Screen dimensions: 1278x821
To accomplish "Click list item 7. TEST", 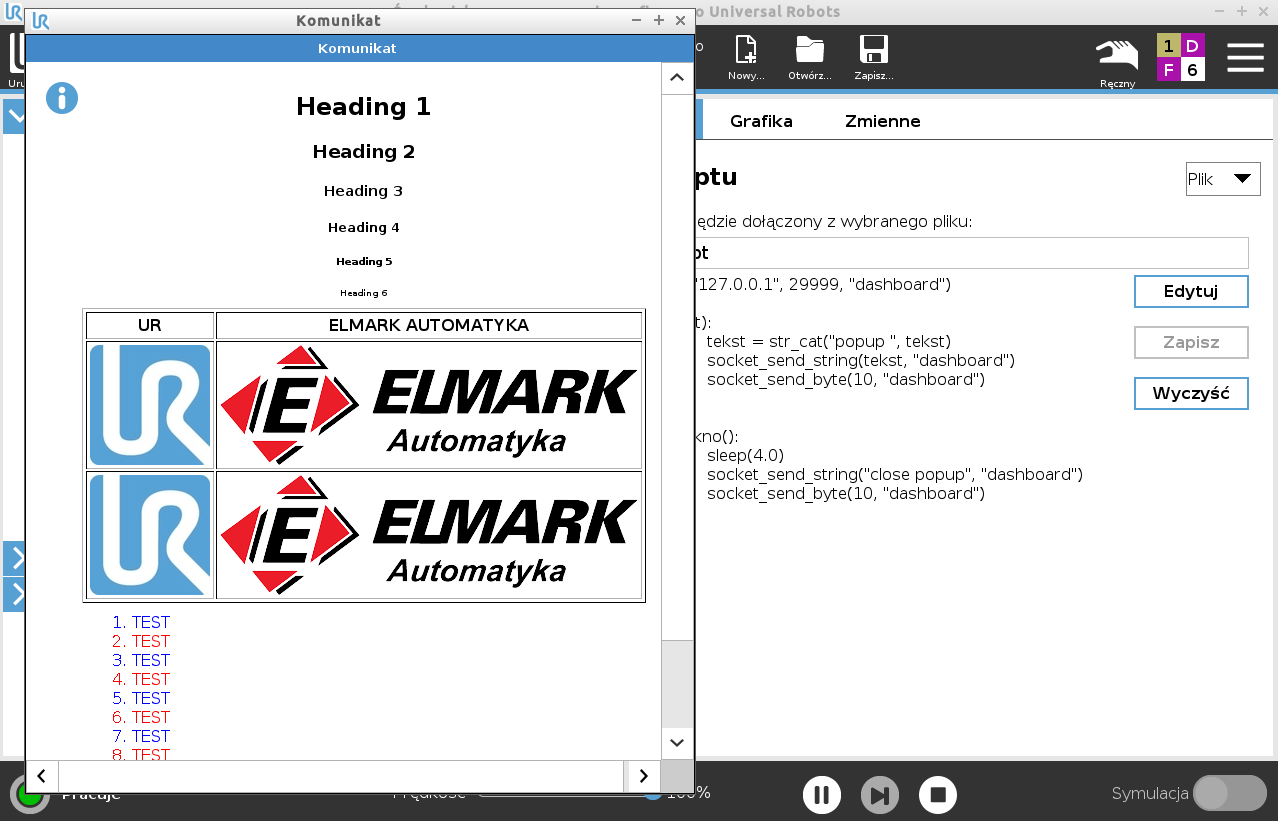I will [x=141, y=736].
